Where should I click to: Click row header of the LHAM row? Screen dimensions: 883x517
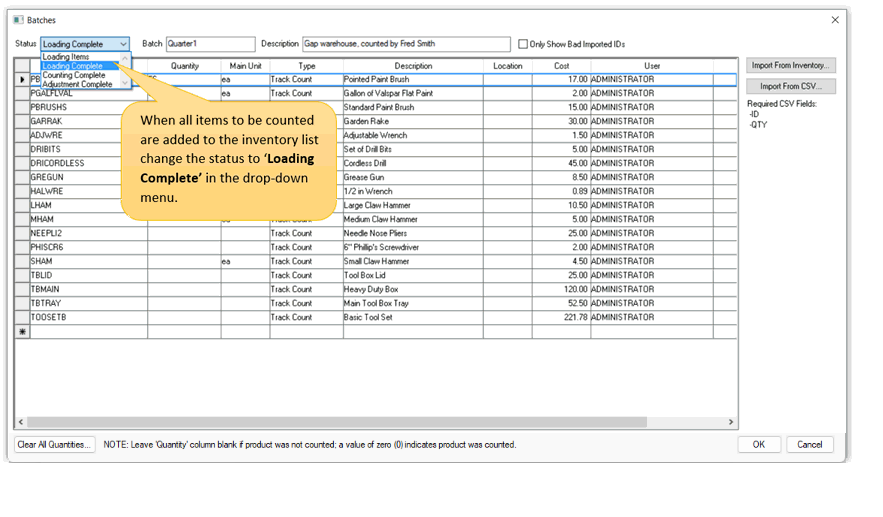[x=22, y=206]
